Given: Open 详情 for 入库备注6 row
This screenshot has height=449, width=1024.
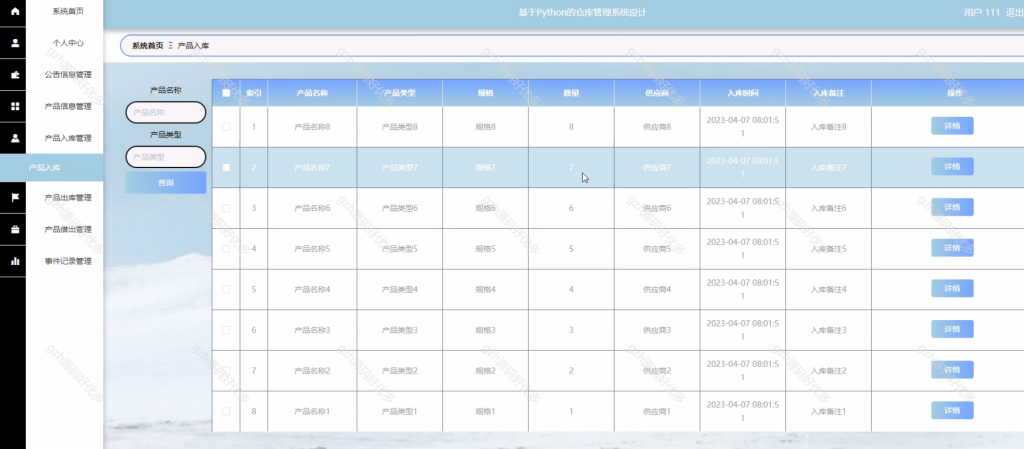Looking at the screenshot, I should pyautogui.click(x=952, y=207).
